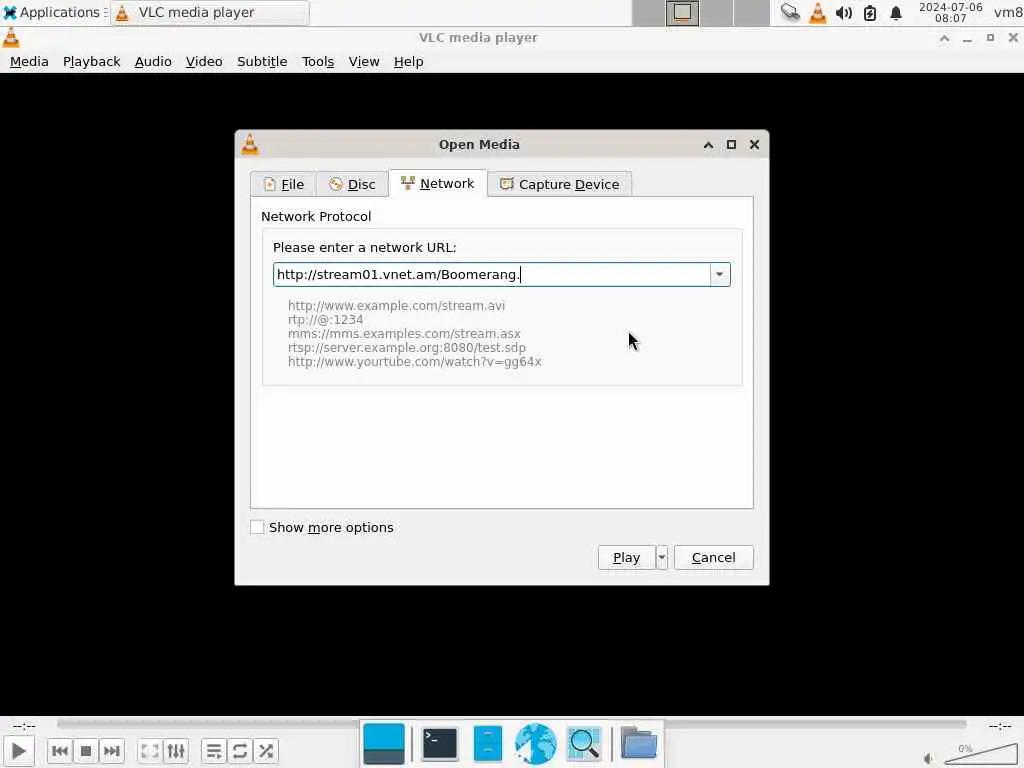The image size is (1024, 768).
Task: Skip to next media track
Action: coord(112,751)
